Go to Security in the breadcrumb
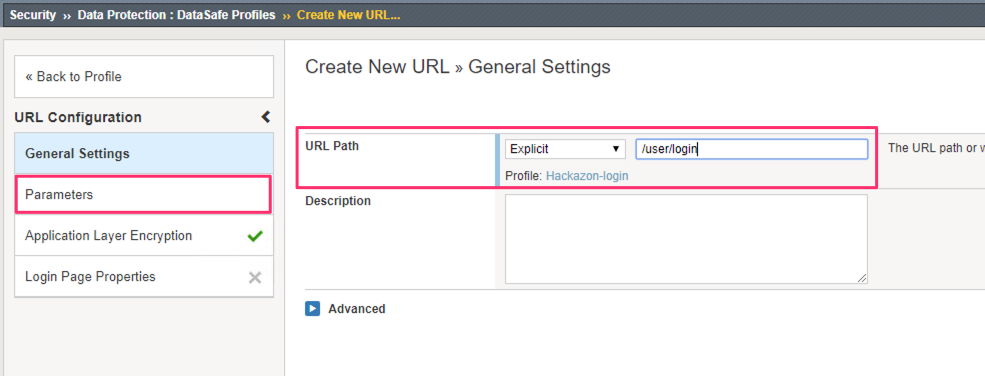The image size is (985, 376). (33, 14)
